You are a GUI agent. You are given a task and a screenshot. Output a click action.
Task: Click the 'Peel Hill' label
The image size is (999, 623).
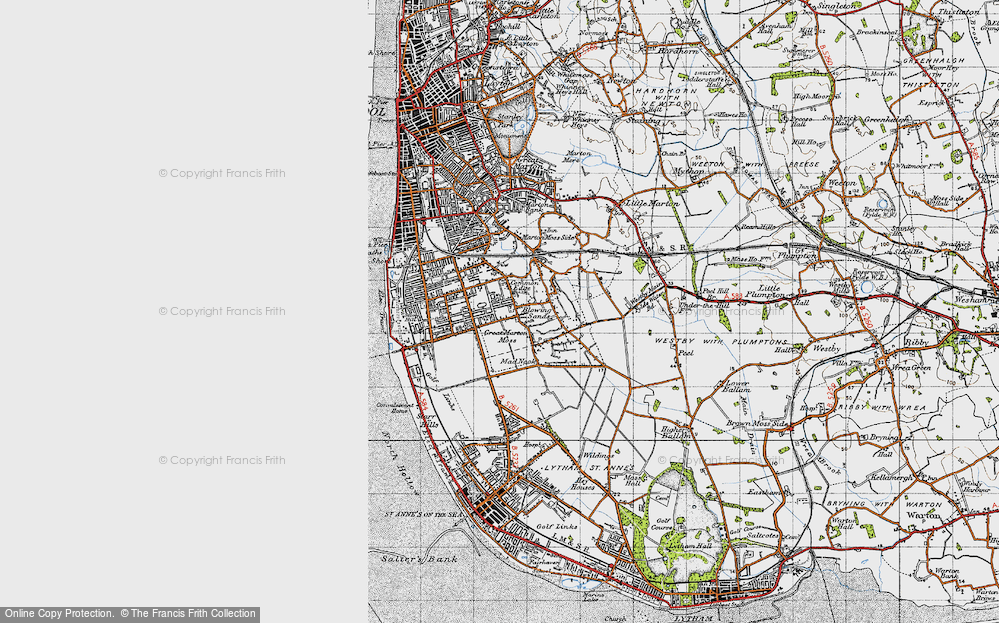pos(715,290)
